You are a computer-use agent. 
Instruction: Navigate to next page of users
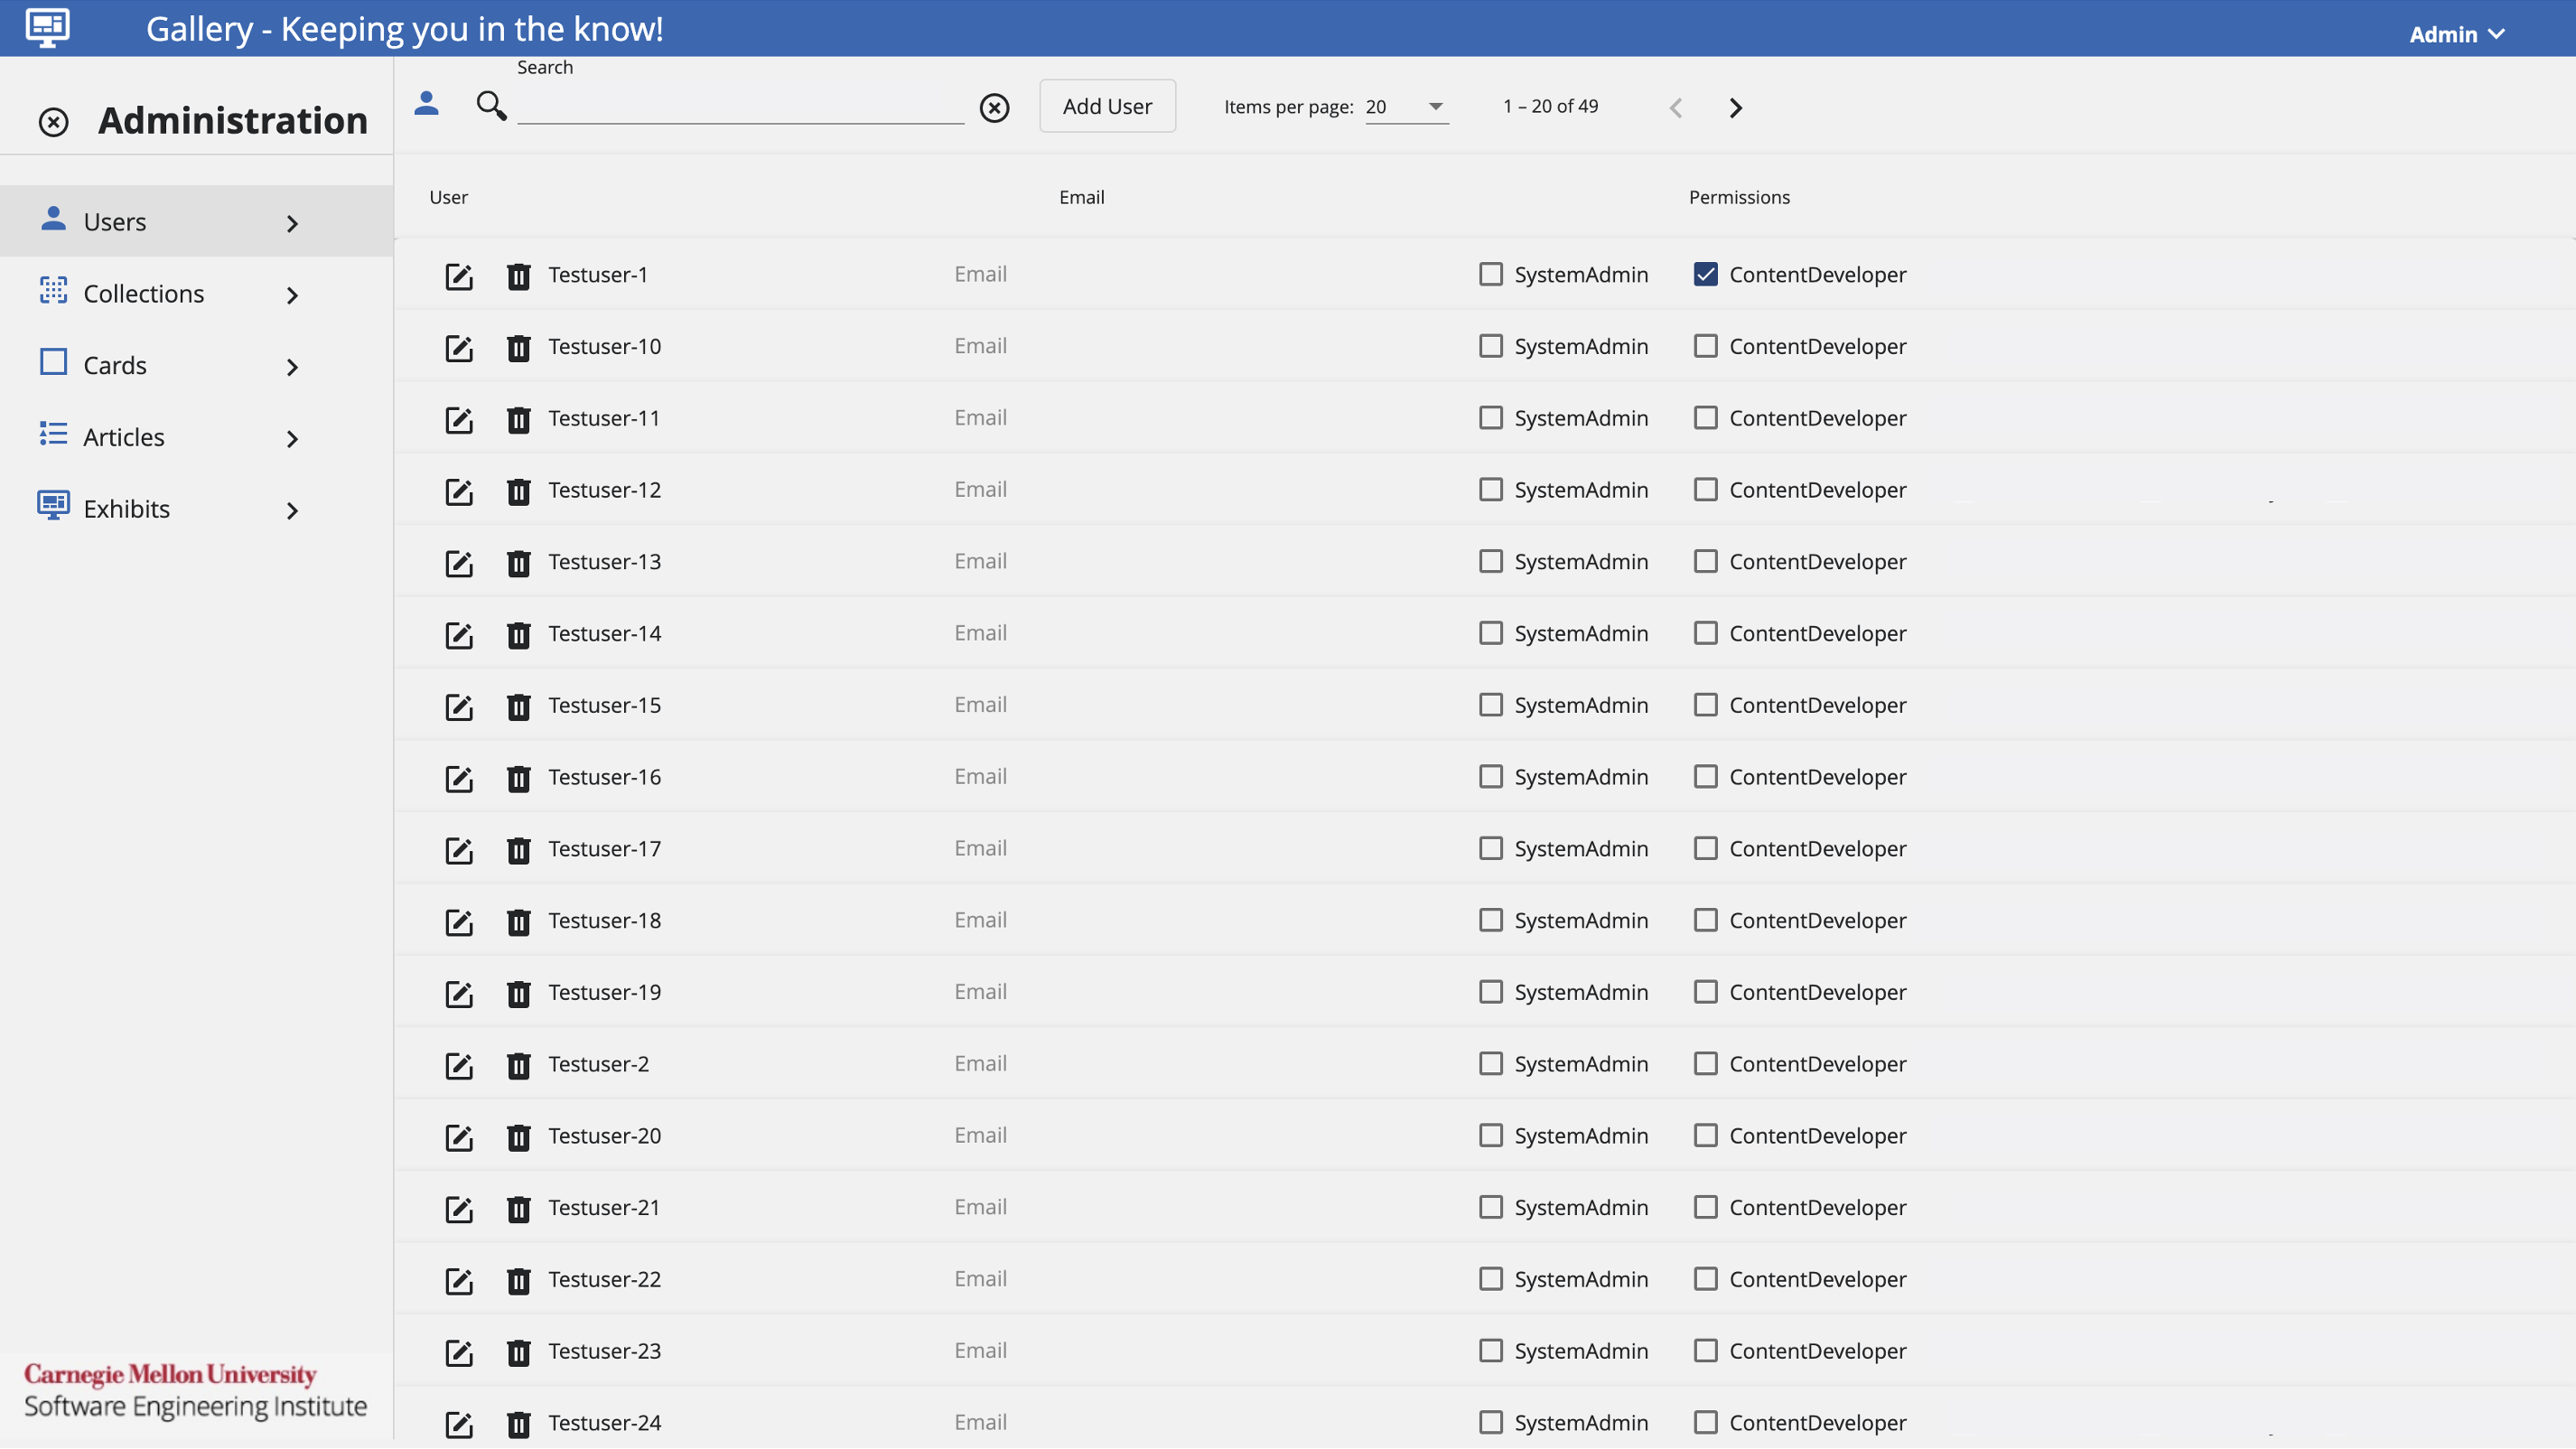(x=1736, y=107)
